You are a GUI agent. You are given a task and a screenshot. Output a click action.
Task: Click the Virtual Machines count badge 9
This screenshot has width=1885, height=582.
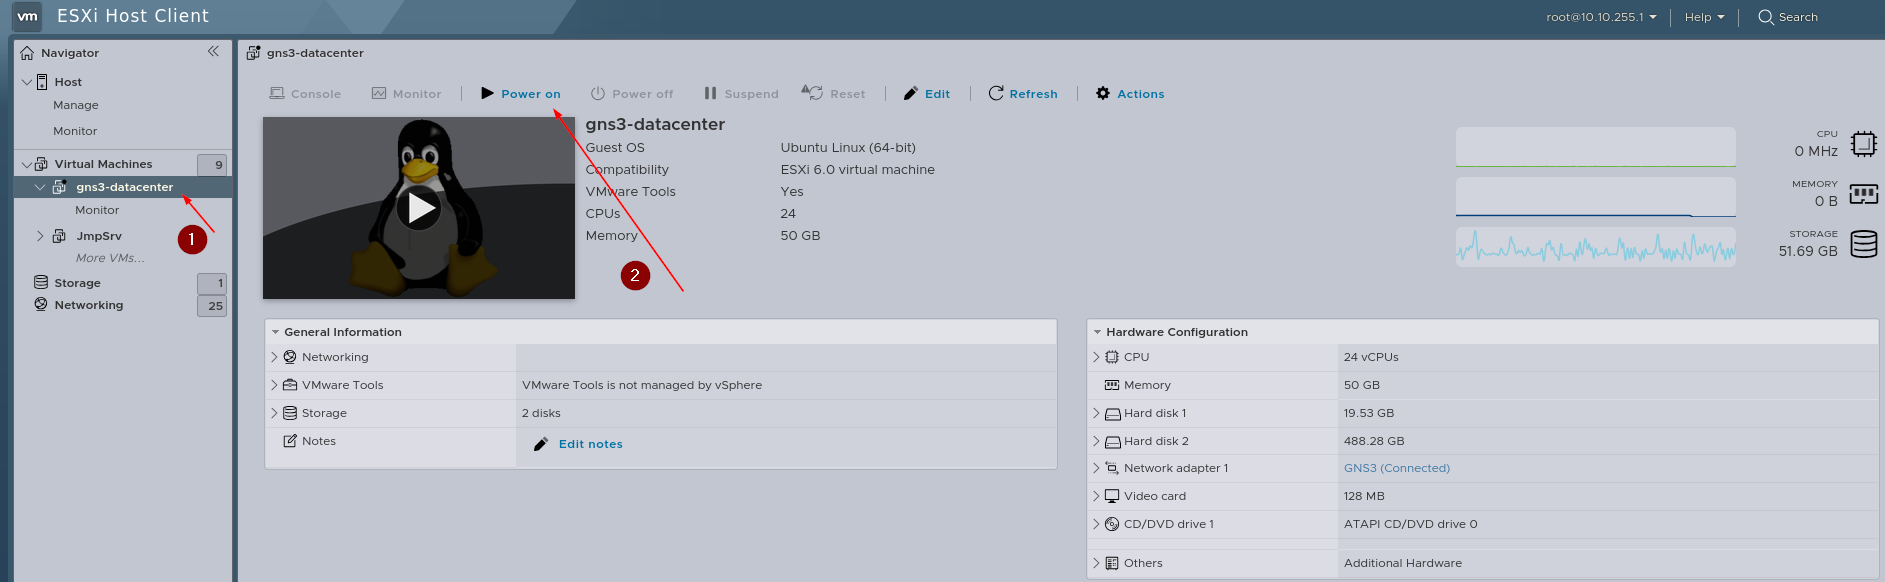212,165
